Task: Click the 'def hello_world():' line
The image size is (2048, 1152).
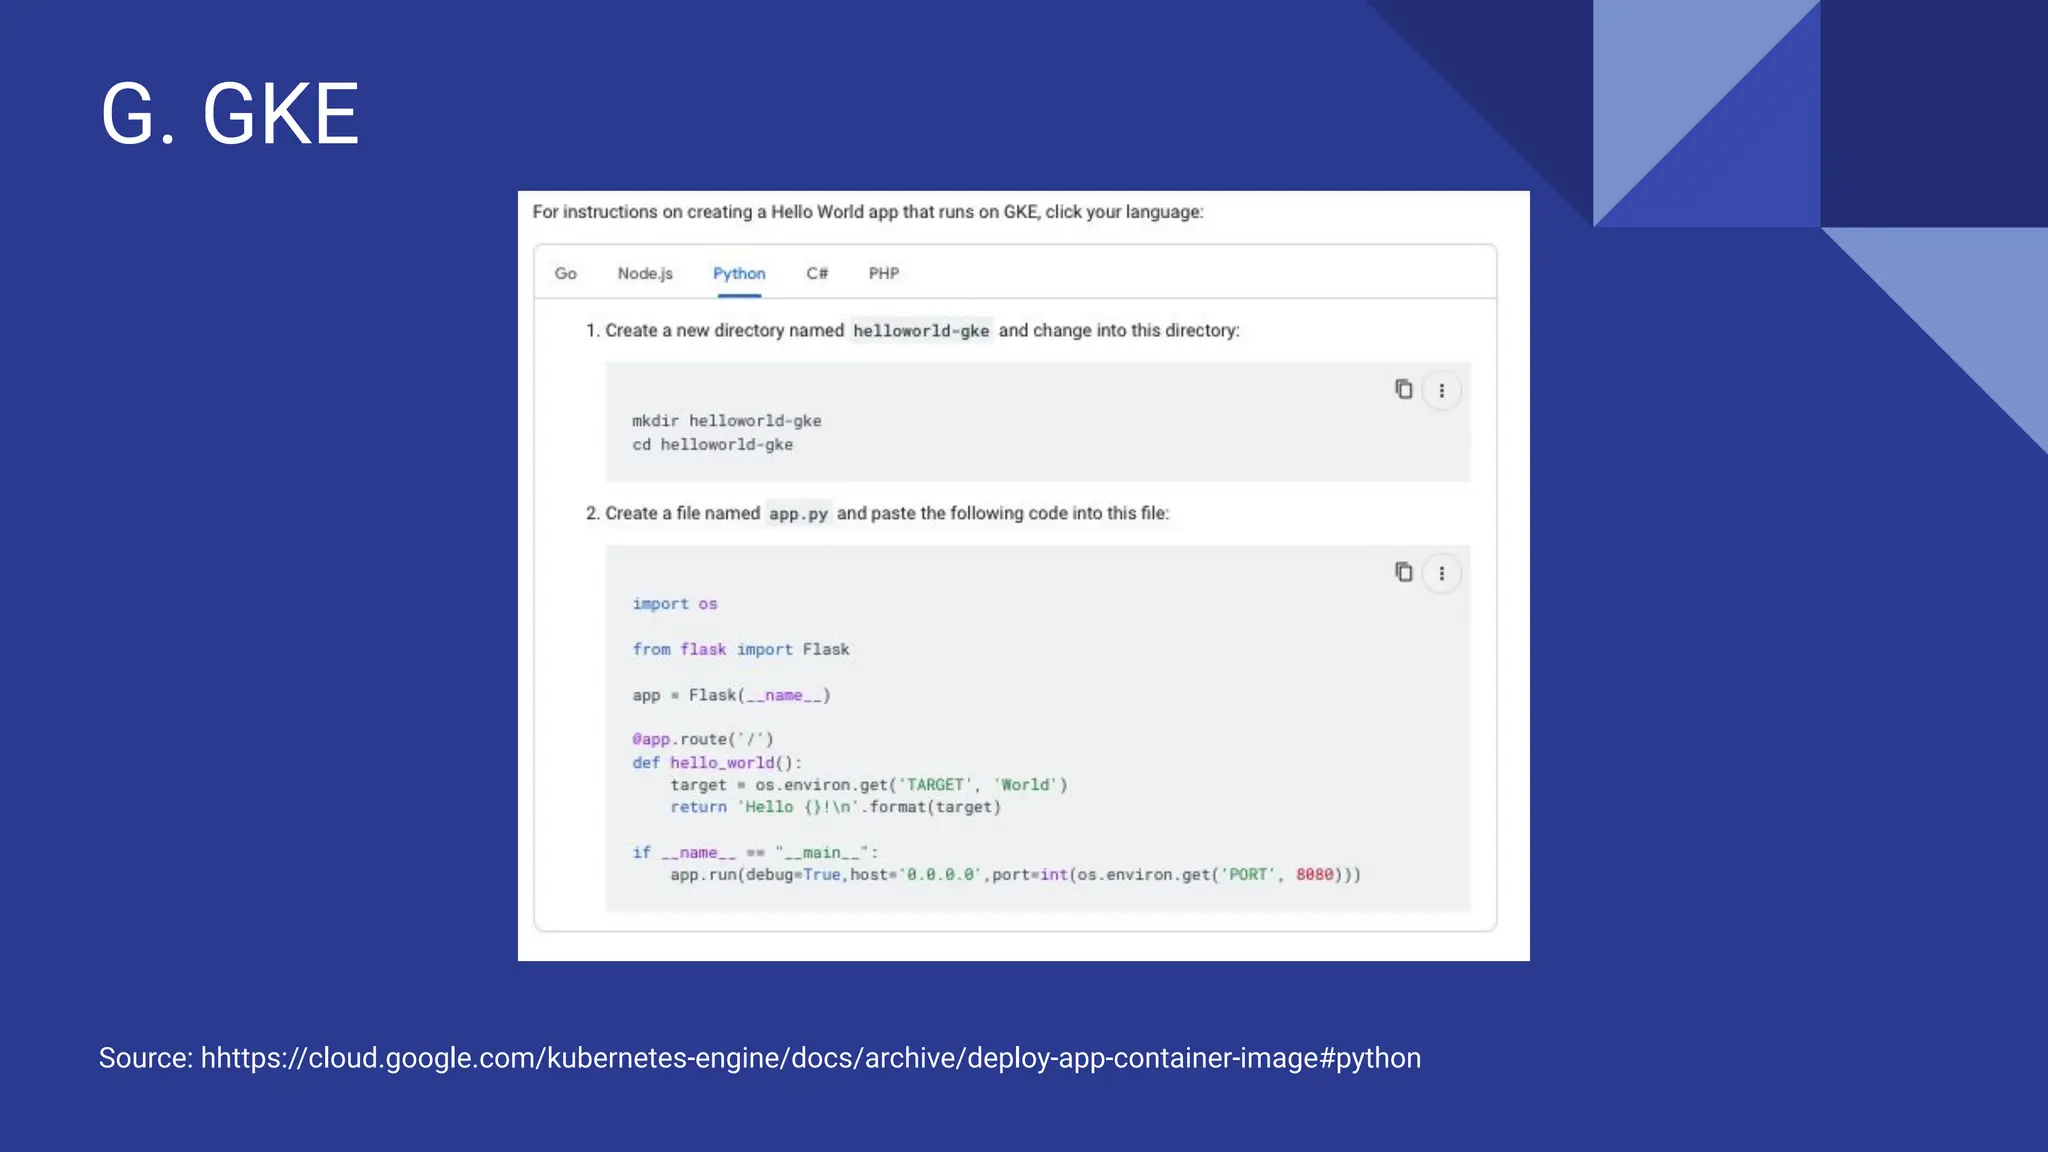Action: point(717,762)
